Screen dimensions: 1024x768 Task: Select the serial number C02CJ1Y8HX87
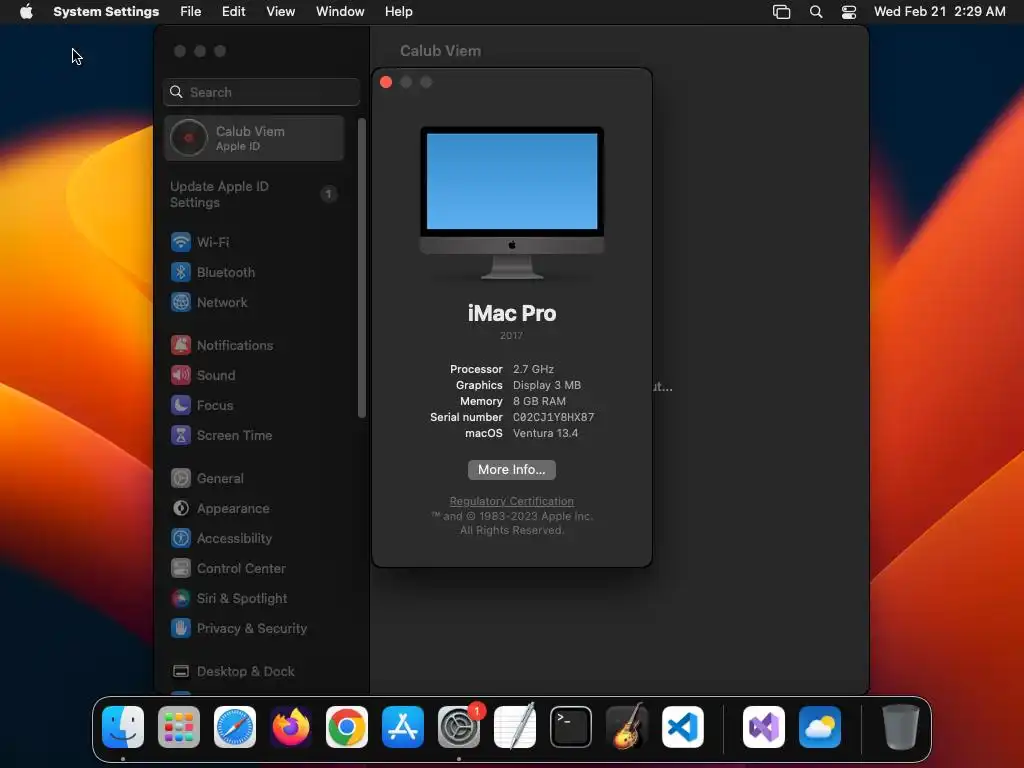553,417
